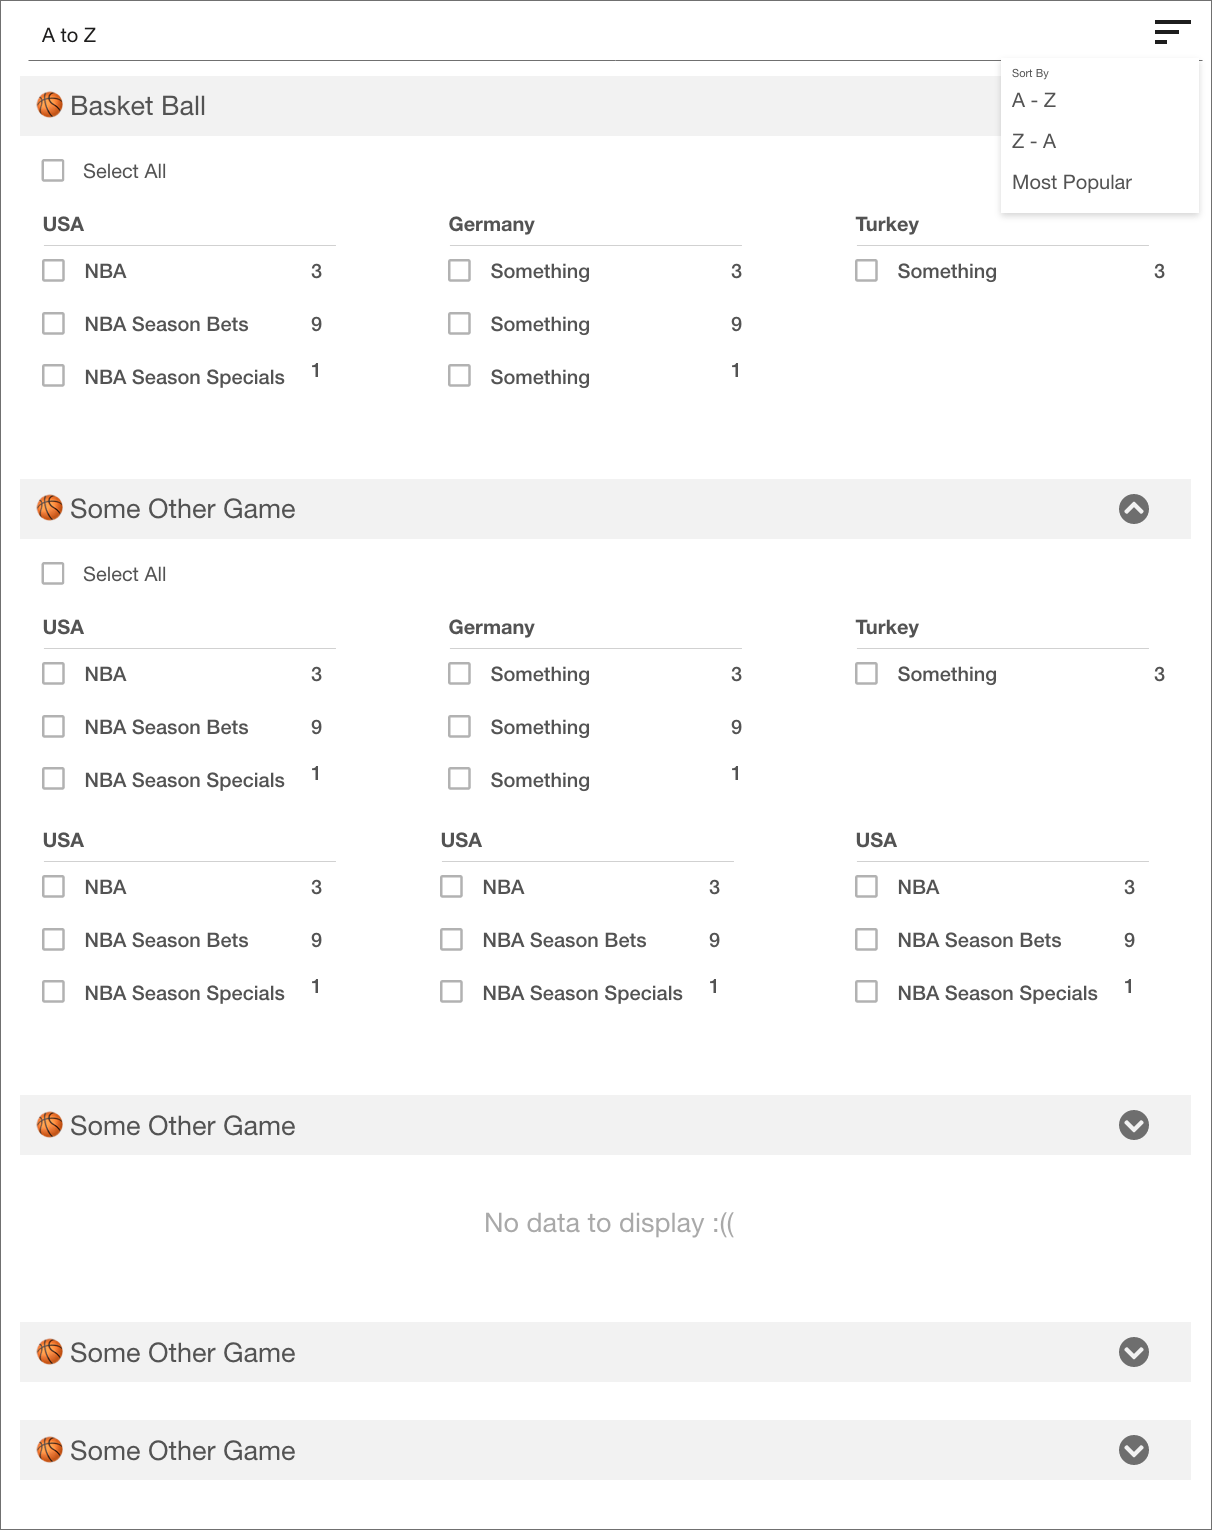Enable Select All under Basket Ball
Viewport: 1212px width, 1530px height.
[53, 170]
